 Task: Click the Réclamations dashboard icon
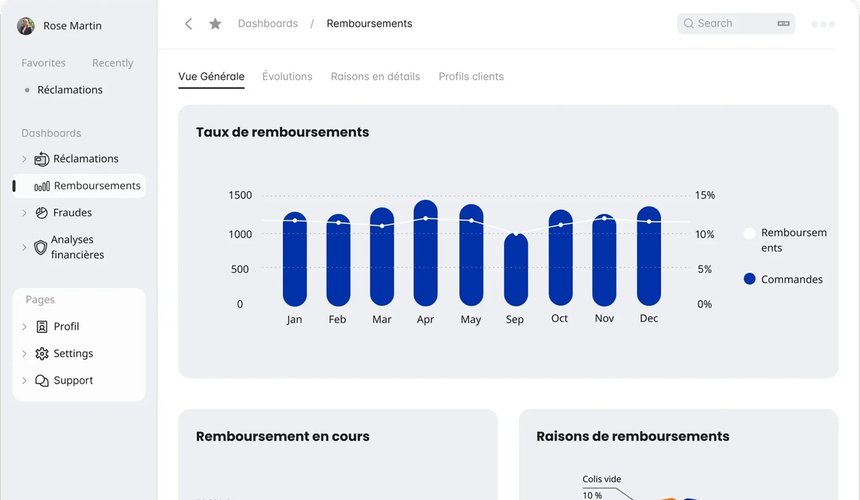[x=41, y=159]
